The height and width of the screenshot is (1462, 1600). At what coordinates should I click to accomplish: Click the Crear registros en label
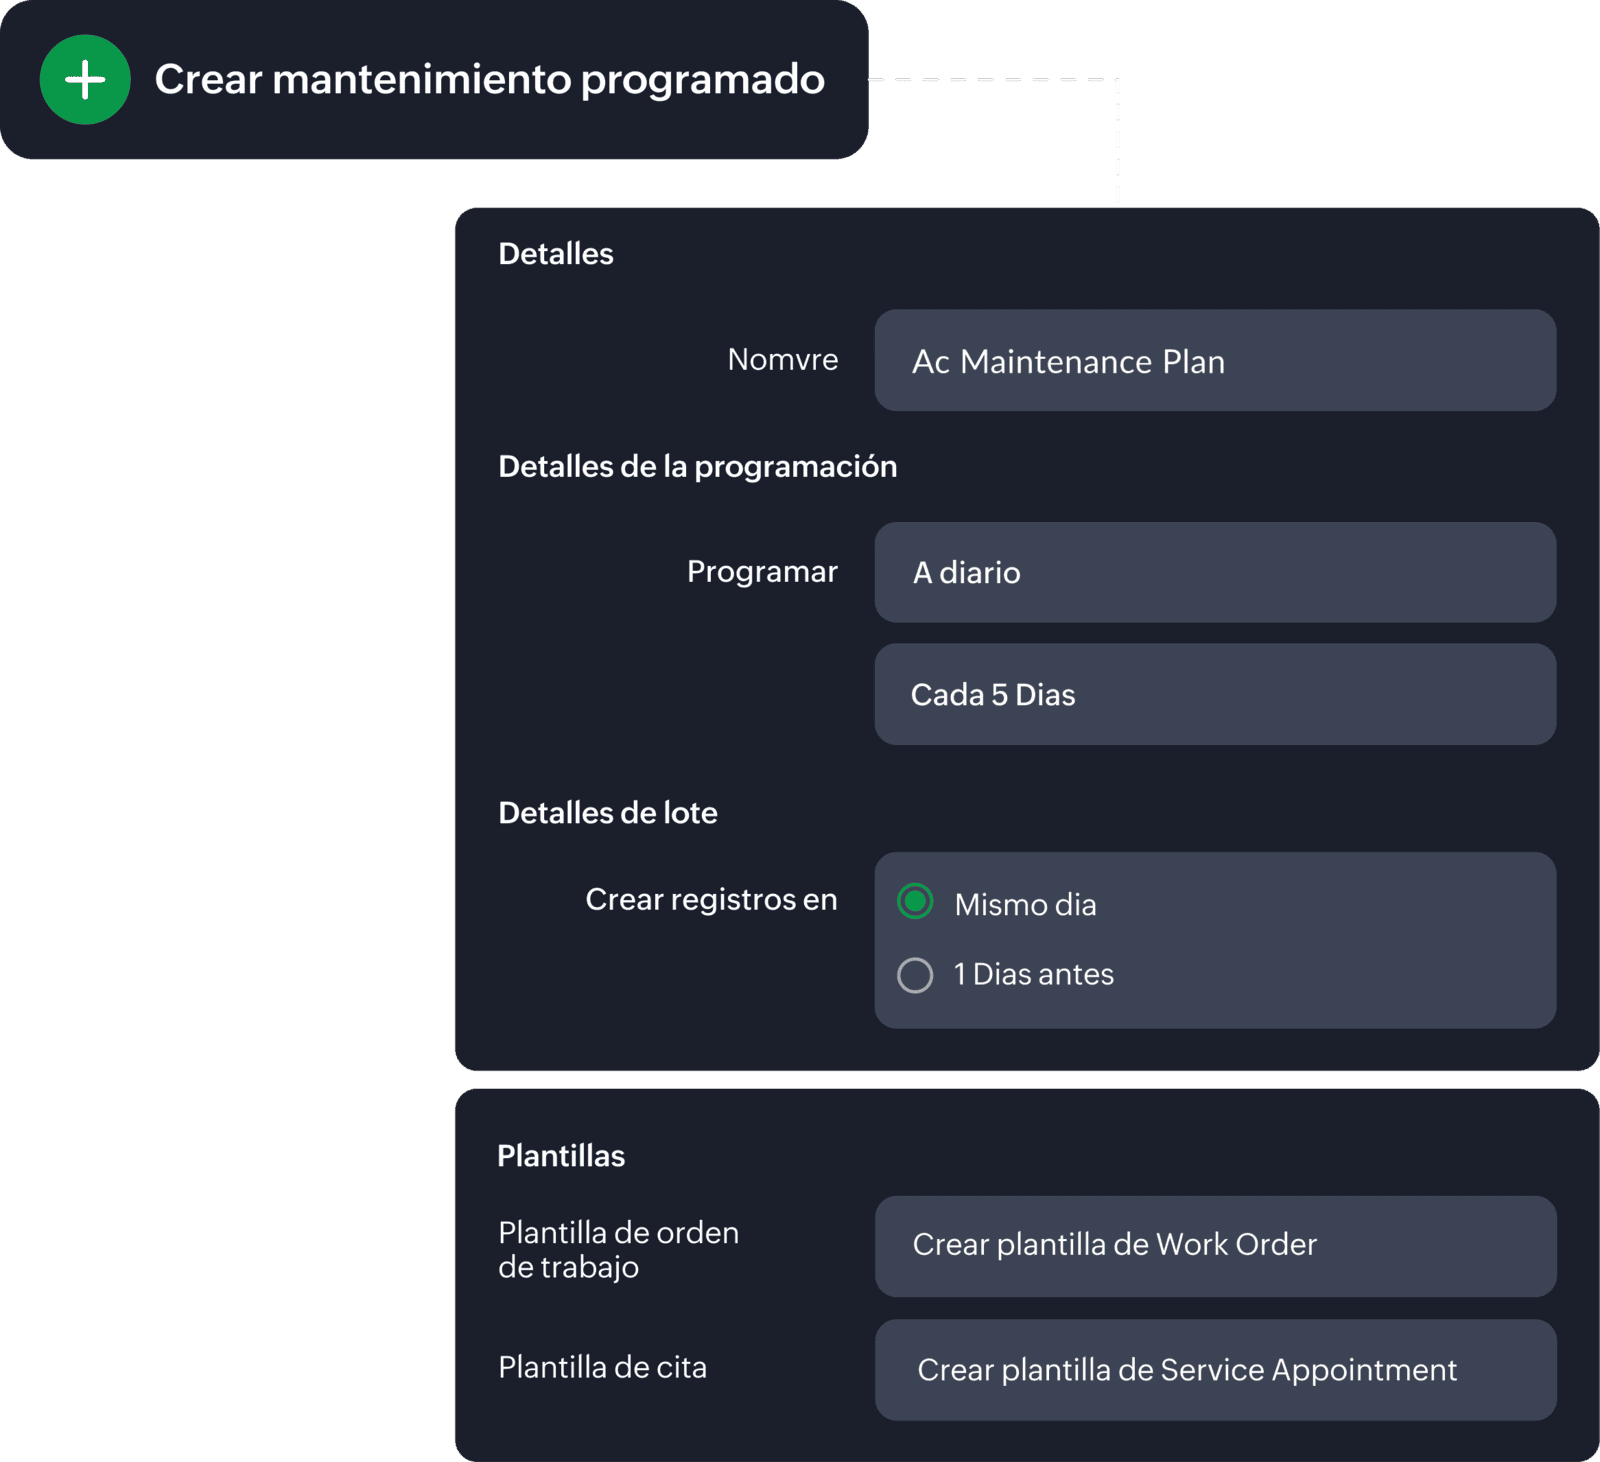(x=711, y=900)
